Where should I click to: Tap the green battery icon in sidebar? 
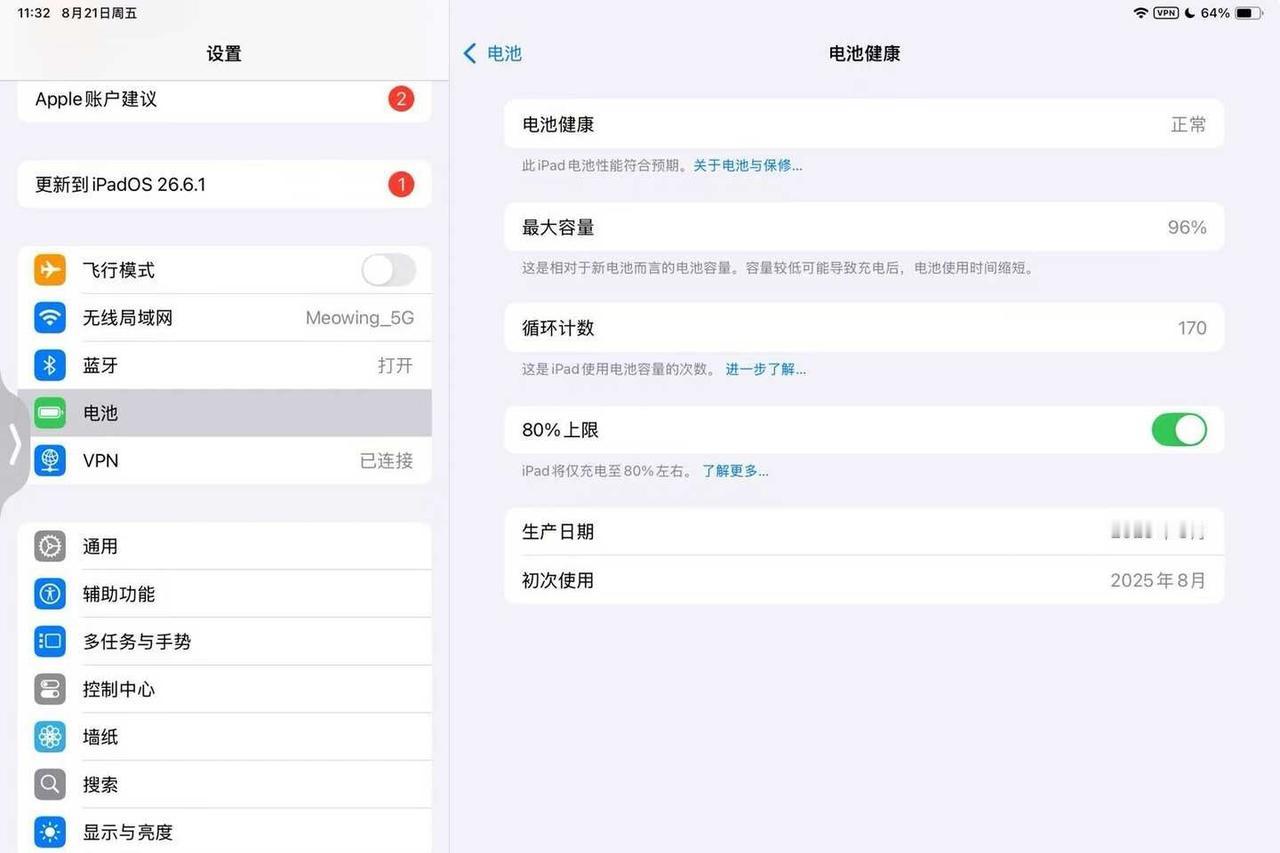(50, 413)
